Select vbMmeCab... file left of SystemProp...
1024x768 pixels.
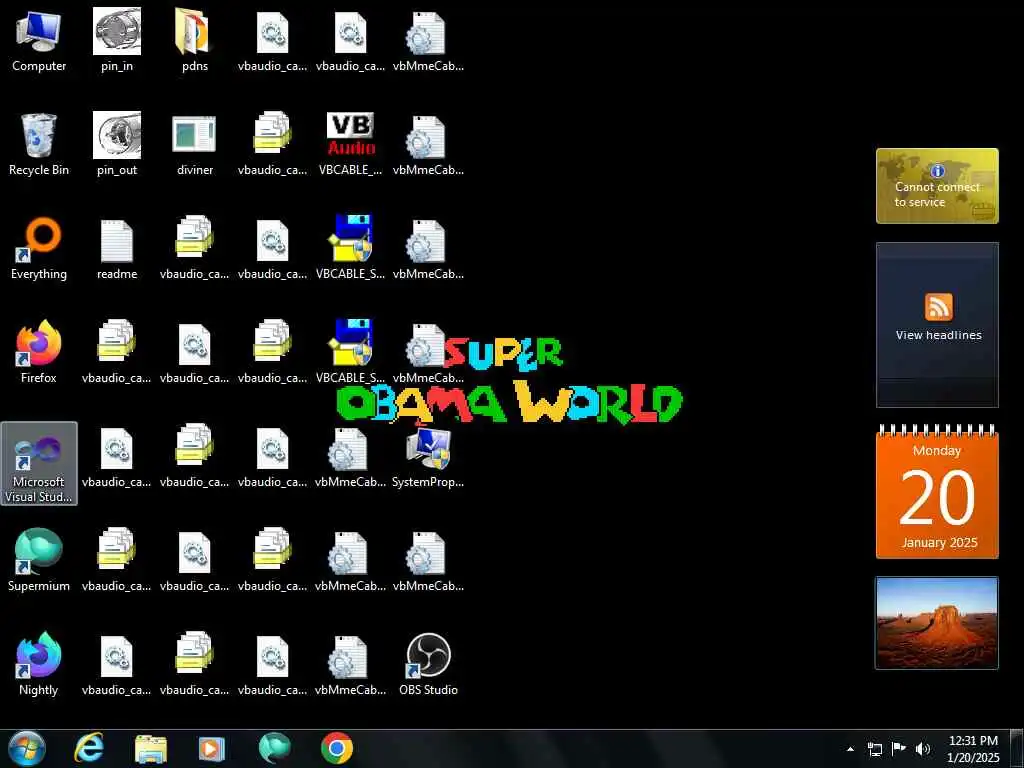click(350, 456)
